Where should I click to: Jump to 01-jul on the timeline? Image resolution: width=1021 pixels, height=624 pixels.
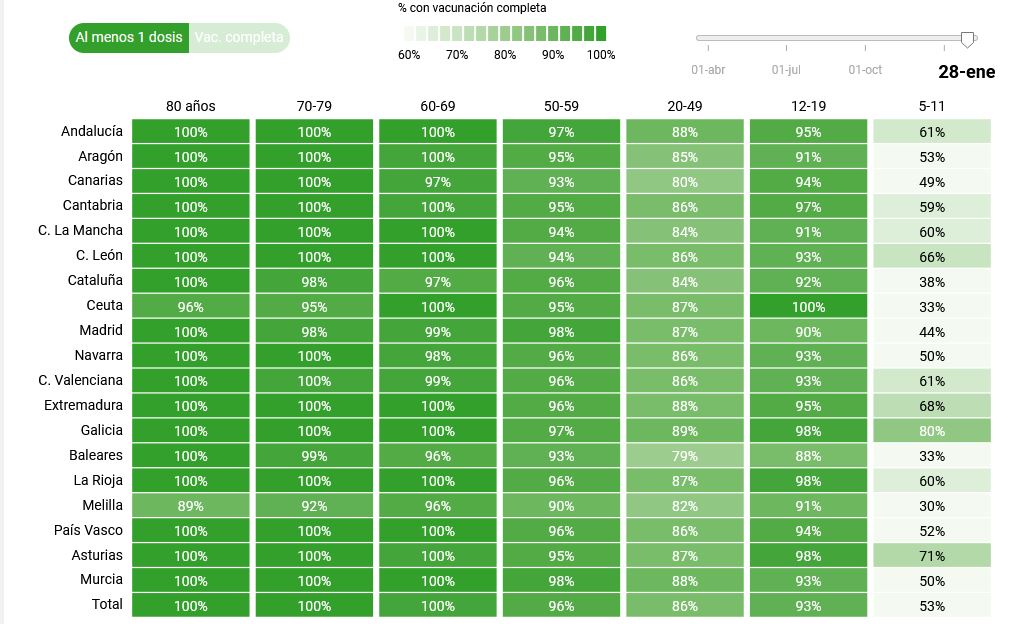pos(786,70)
